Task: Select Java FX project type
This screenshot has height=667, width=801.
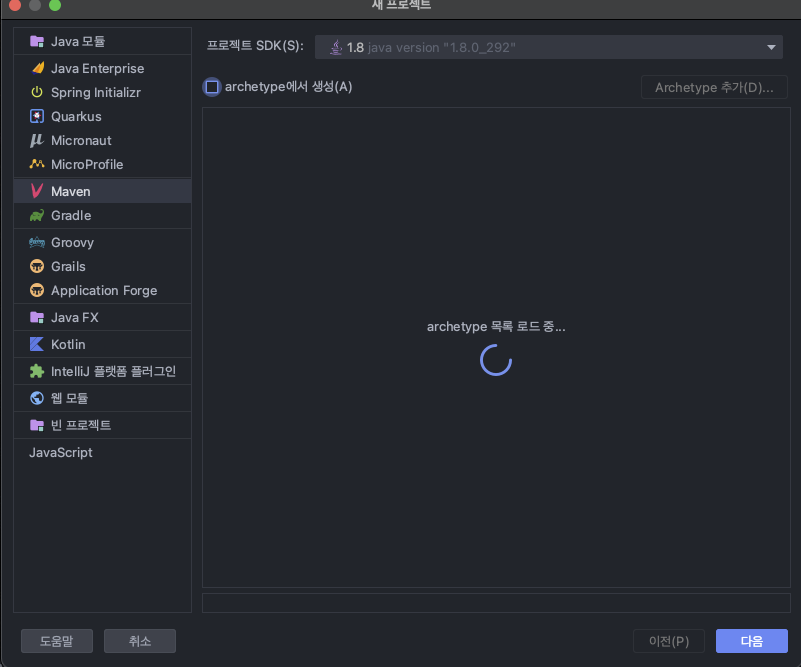Action: pos(103,318)
